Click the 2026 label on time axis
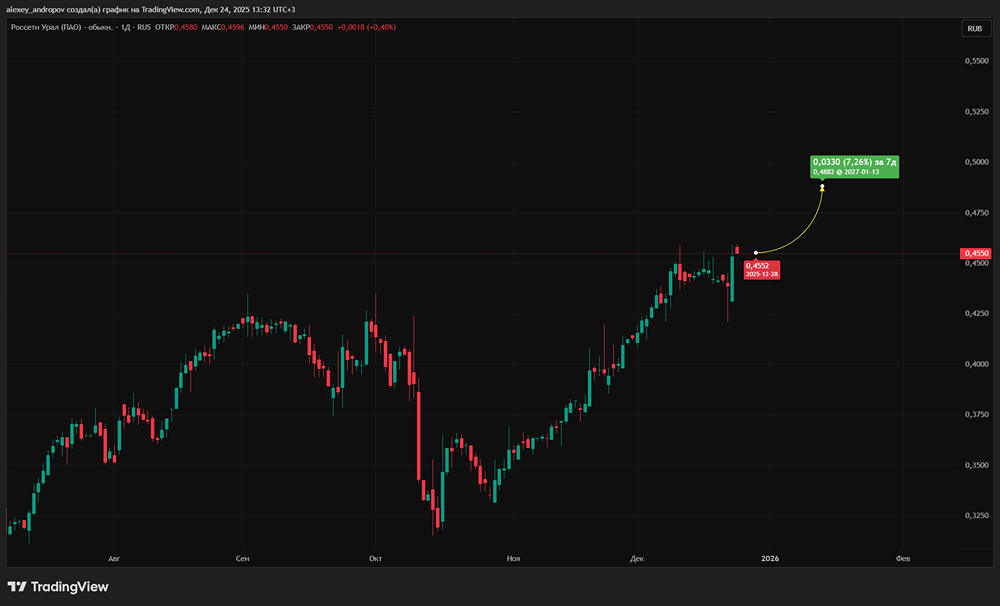The width and height of the screenshot is (1000, 606). [770, 557]
